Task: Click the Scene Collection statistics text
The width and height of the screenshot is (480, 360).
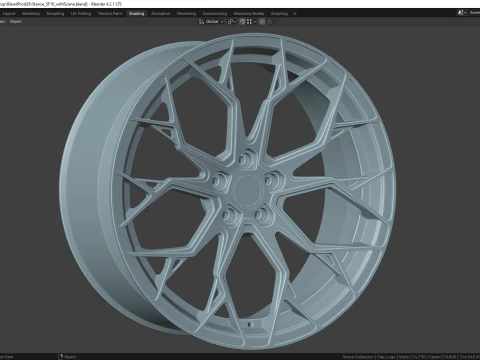Action: 411,357
